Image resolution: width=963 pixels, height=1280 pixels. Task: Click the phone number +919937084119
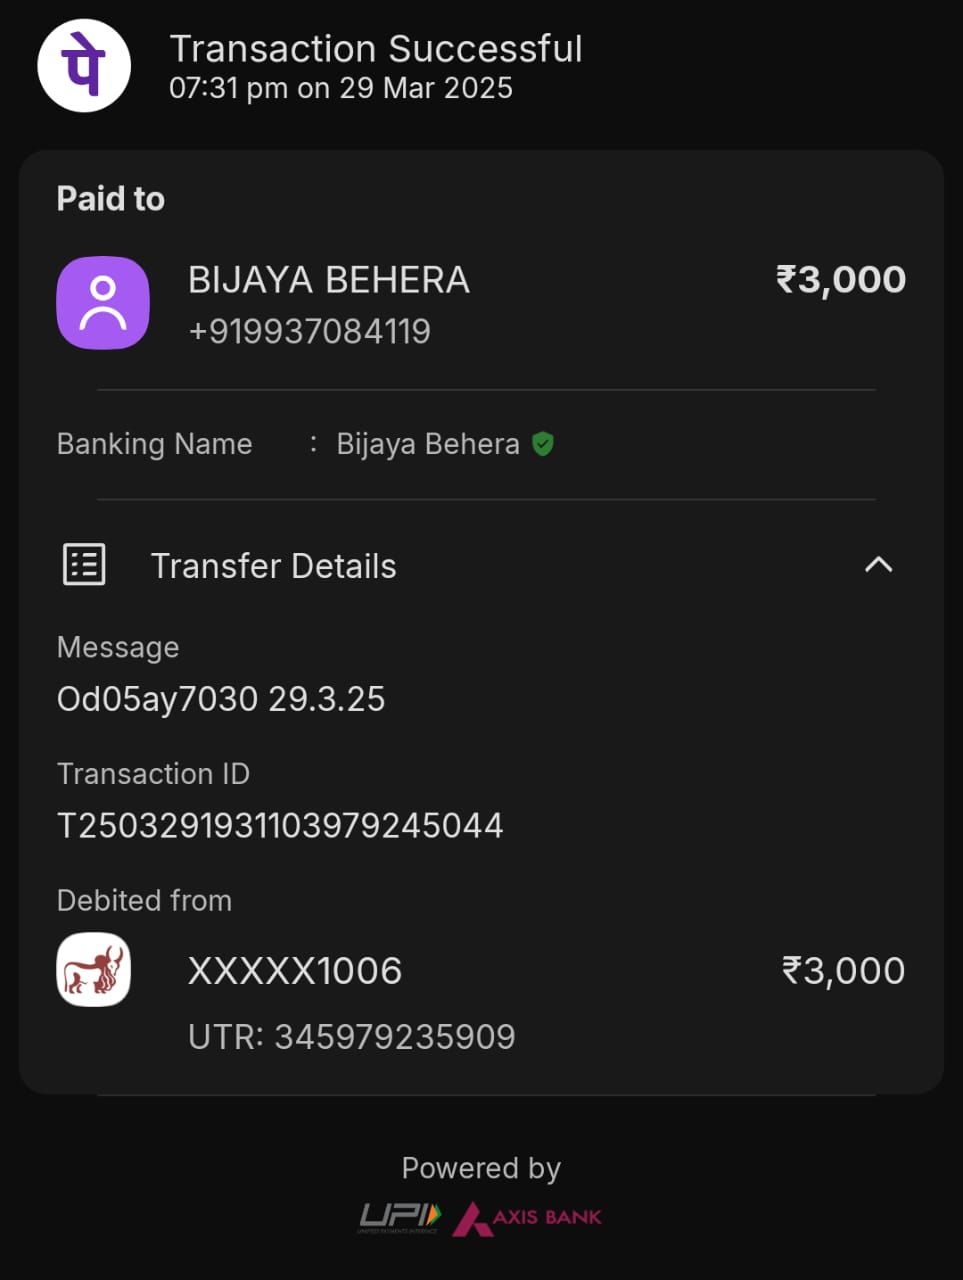309,331
